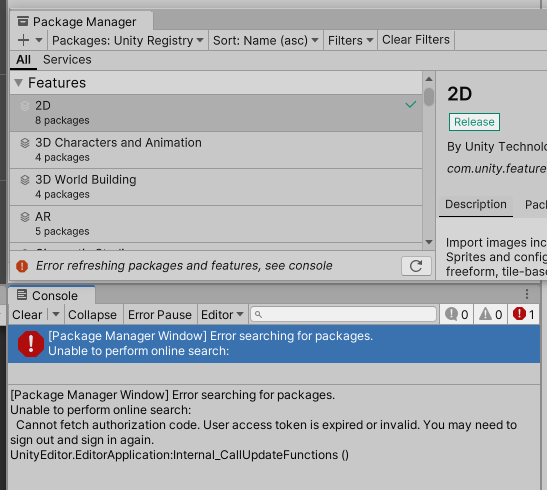Click the Clear Filters button
547x490 pixels.
[416, 40]
